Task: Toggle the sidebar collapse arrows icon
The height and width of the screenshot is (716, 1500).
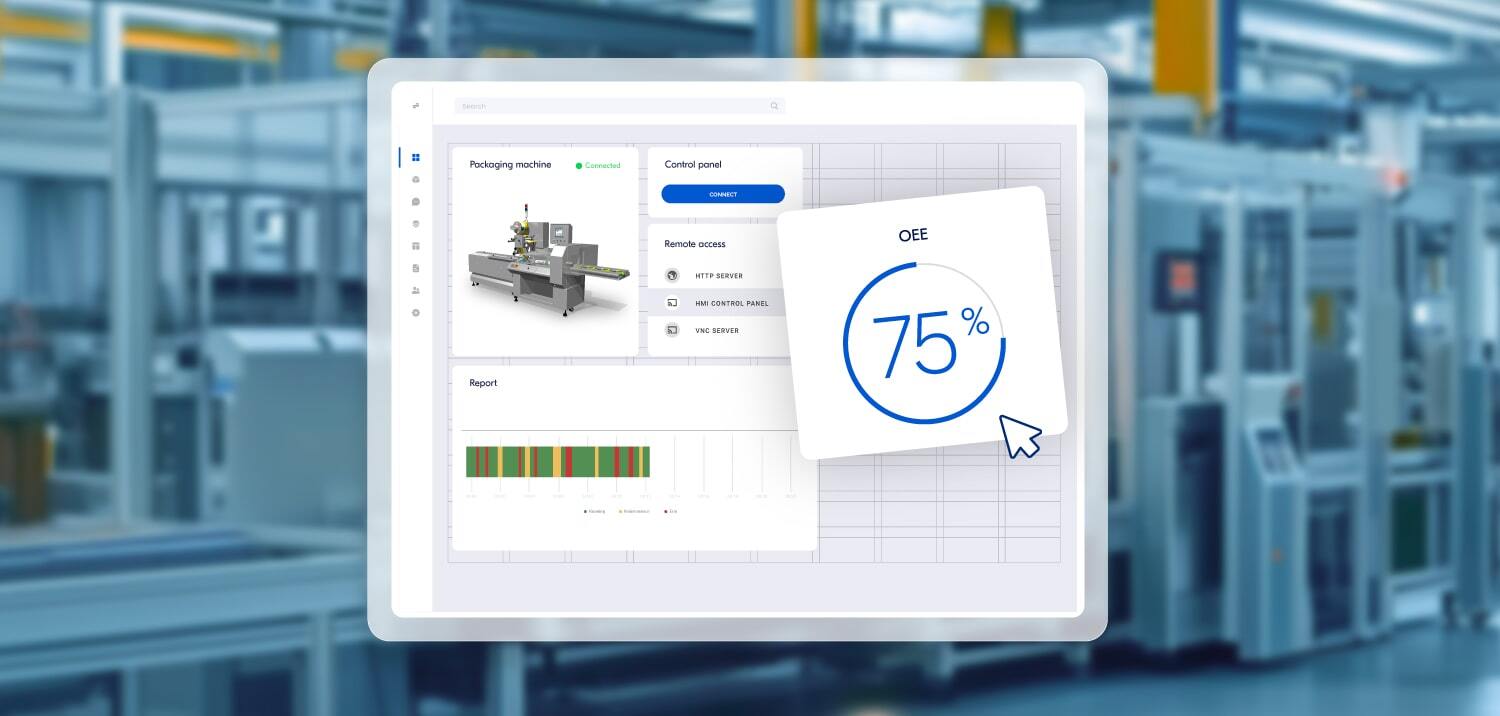Action: click(416, 106)
